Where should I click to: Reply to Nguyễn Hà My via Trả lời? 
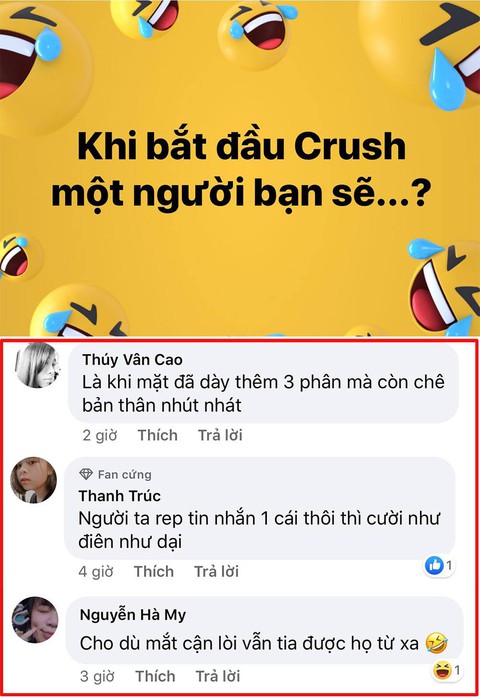click(x=218, y=676)
